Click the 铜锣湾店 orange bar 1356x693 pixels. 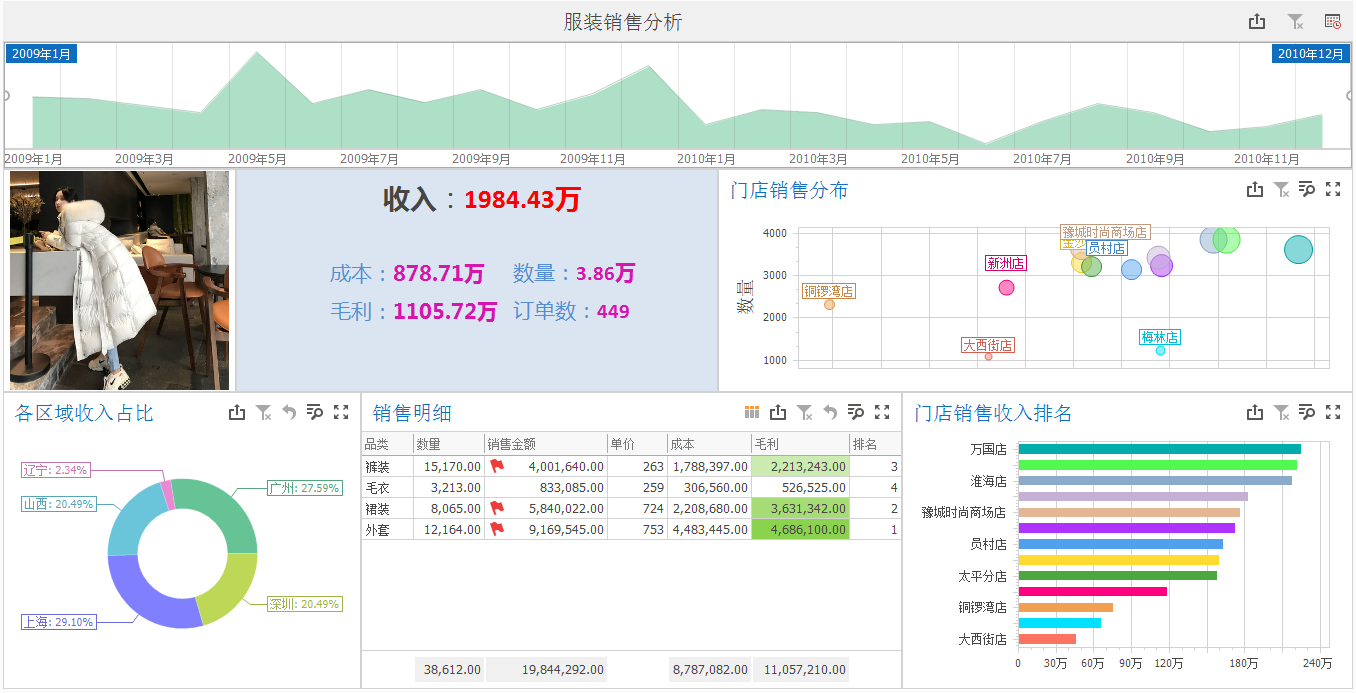click(x=1065, y=607)
